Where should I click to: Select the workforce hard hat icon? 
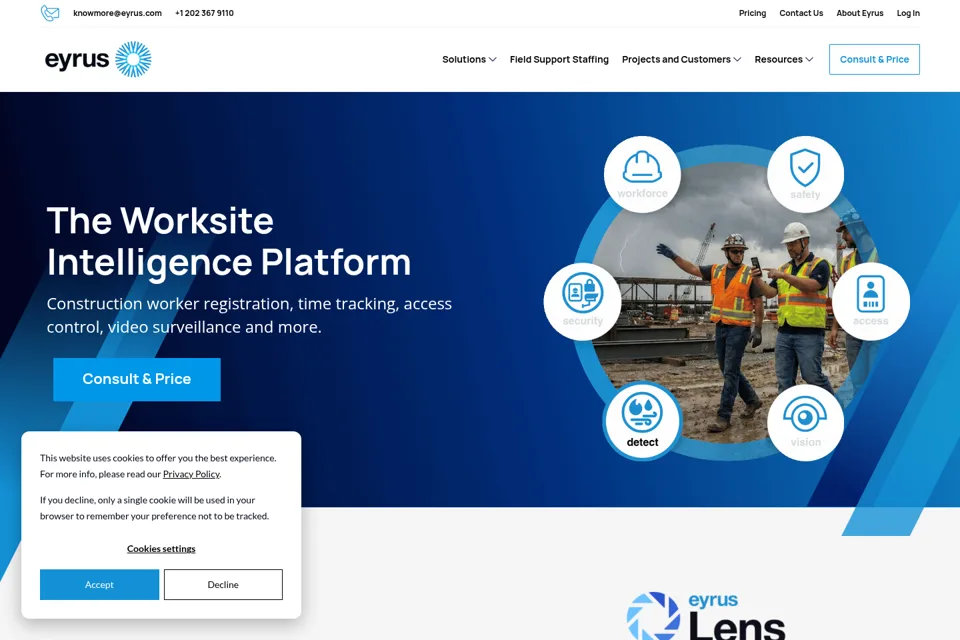(x=642, y=175)
